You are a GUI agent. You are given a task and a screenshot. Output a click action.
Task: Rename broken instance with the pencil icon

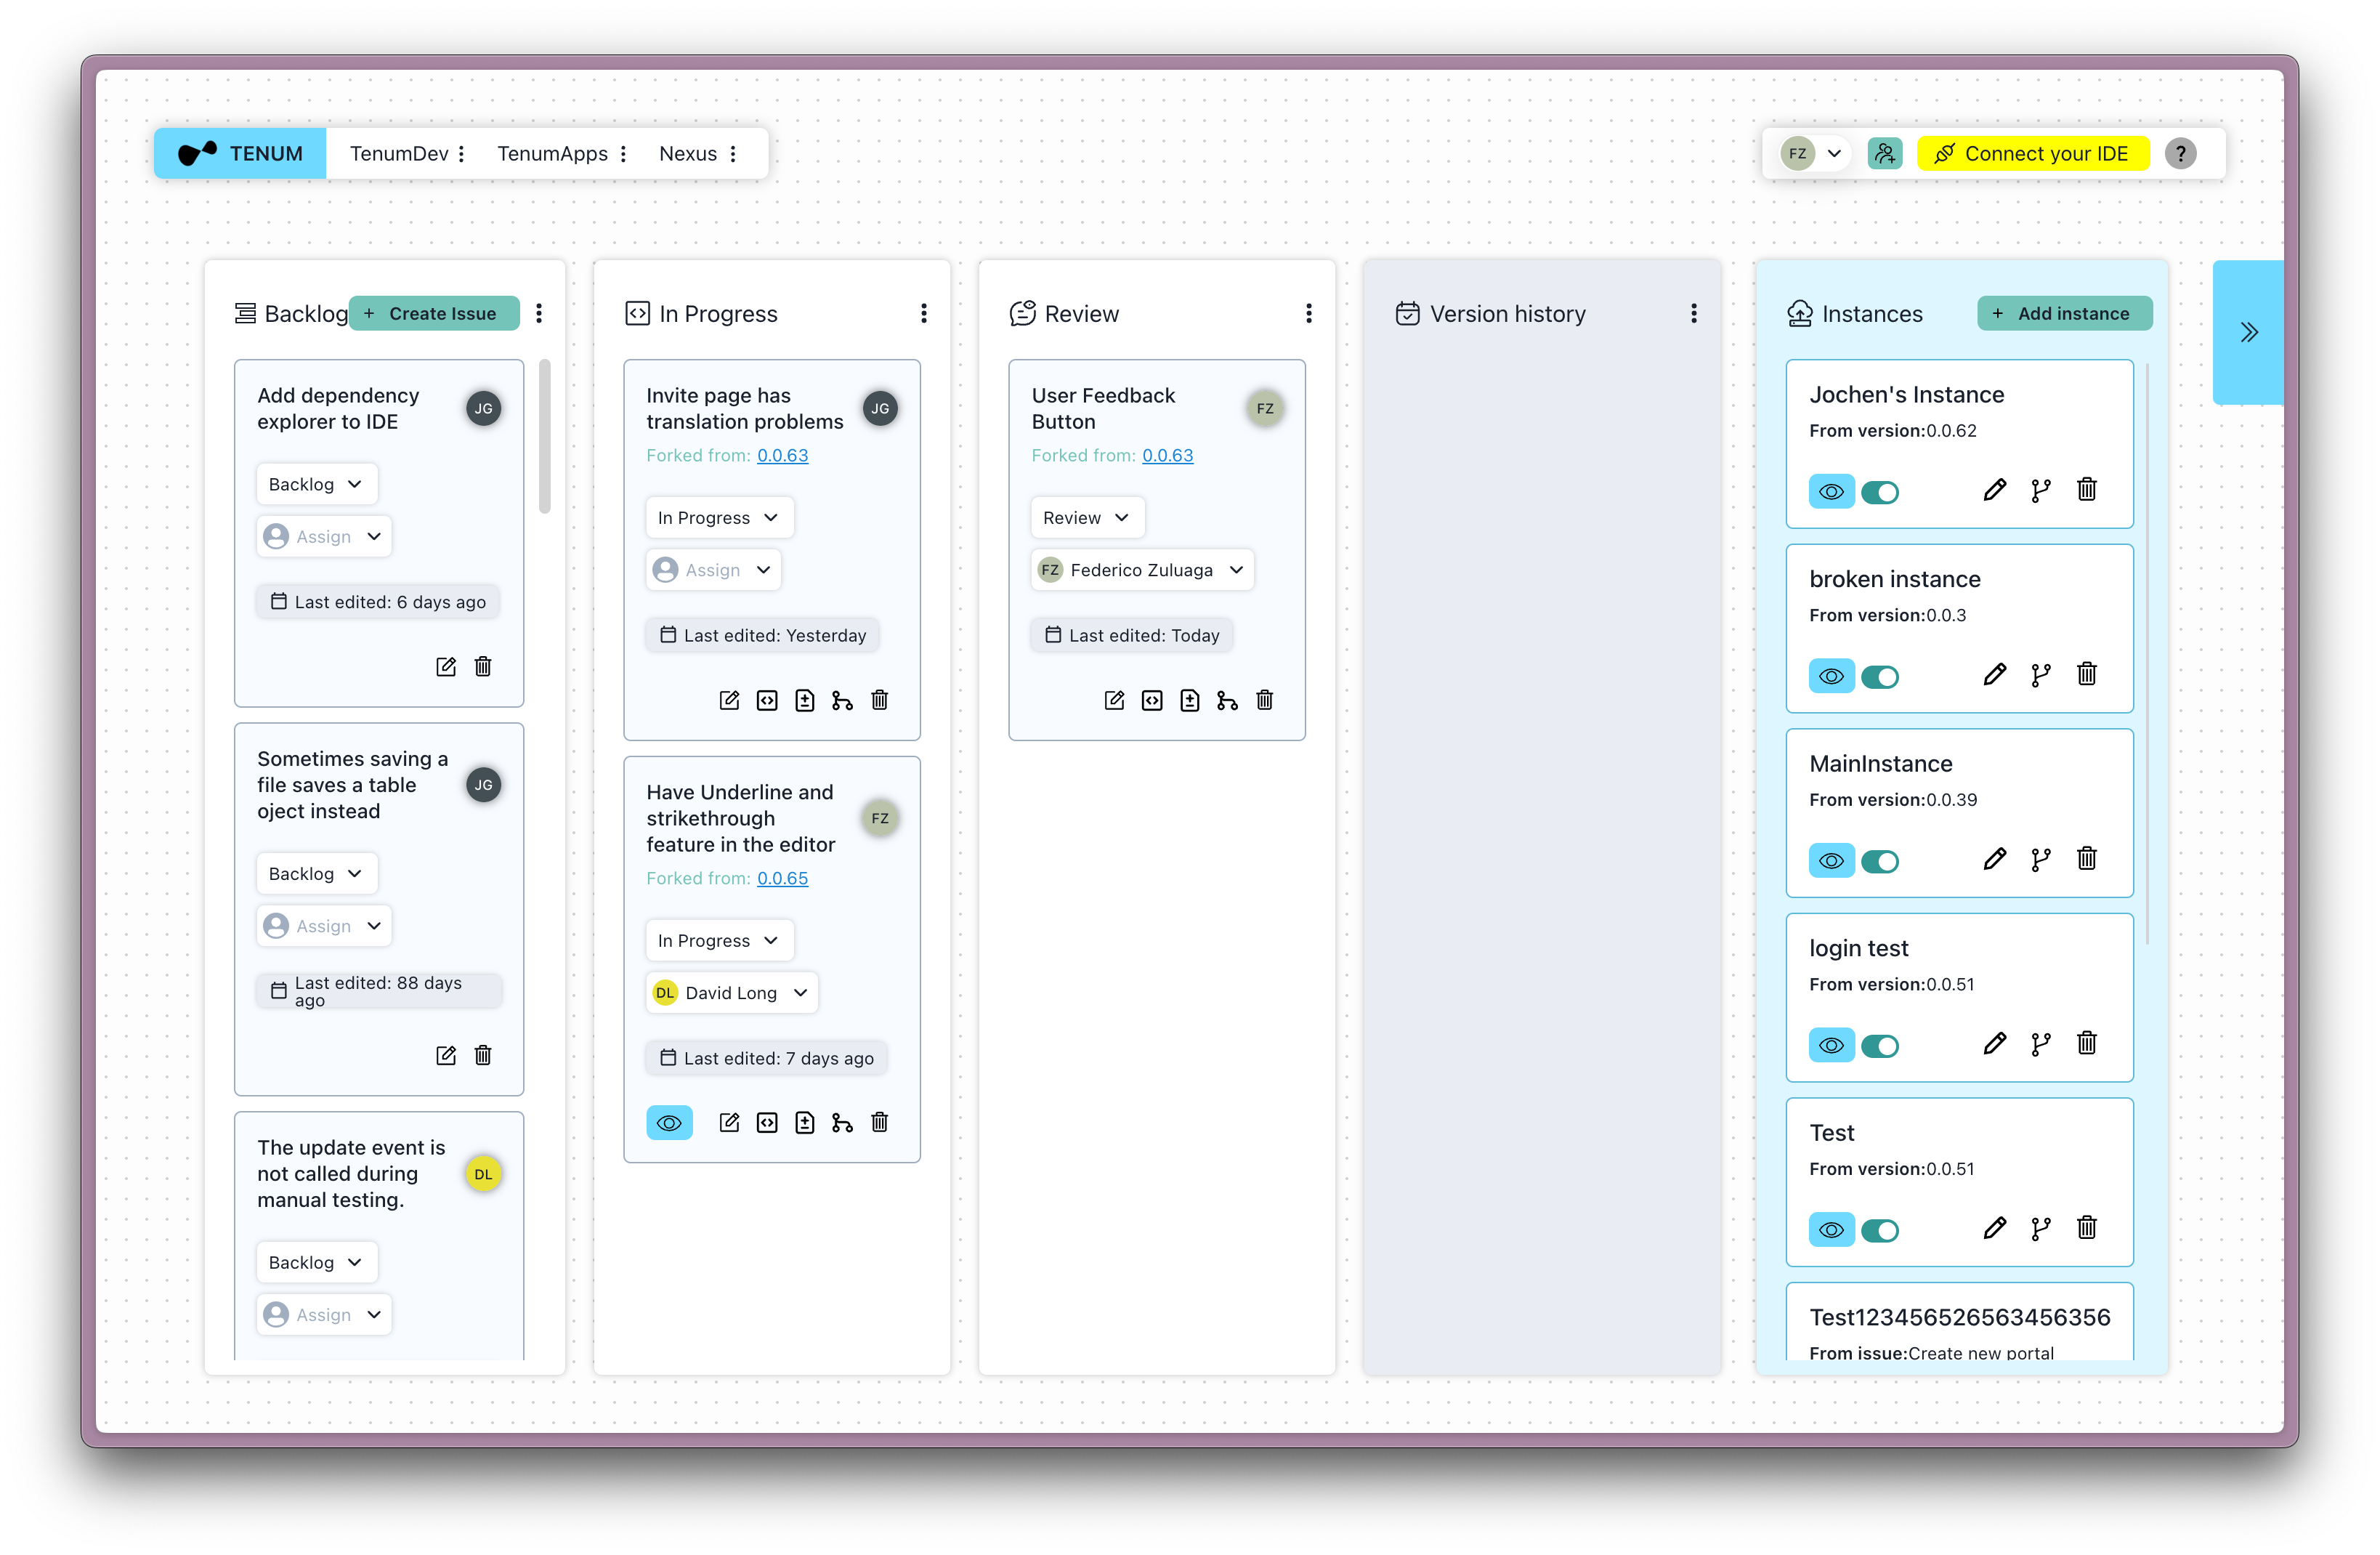pyautogui.click(x=1994, y=675)
